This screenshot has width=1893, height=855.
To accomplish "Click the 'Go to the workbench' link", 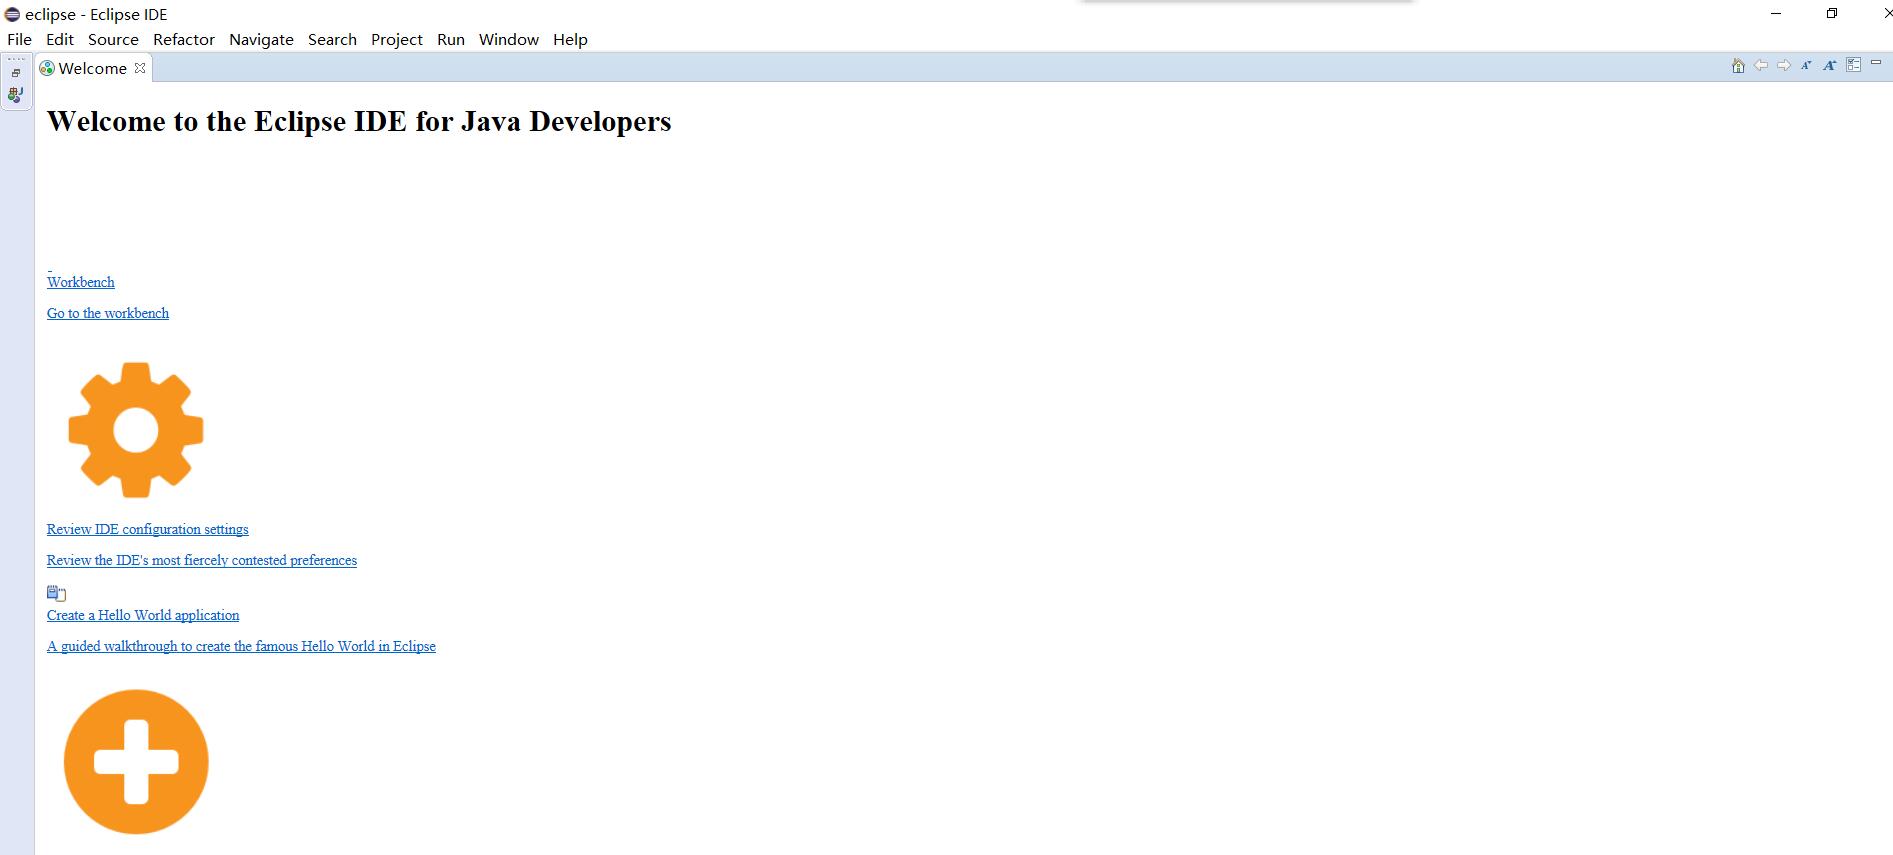I will (108, 313).
